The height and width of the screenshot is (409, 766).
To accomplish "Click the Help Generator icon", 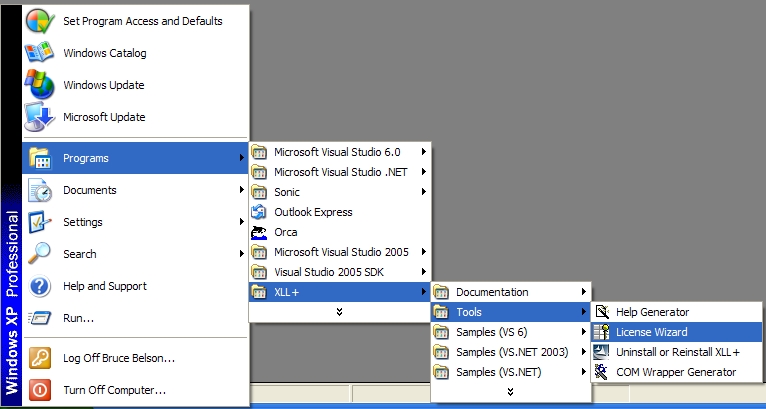I will coord(602,312).
